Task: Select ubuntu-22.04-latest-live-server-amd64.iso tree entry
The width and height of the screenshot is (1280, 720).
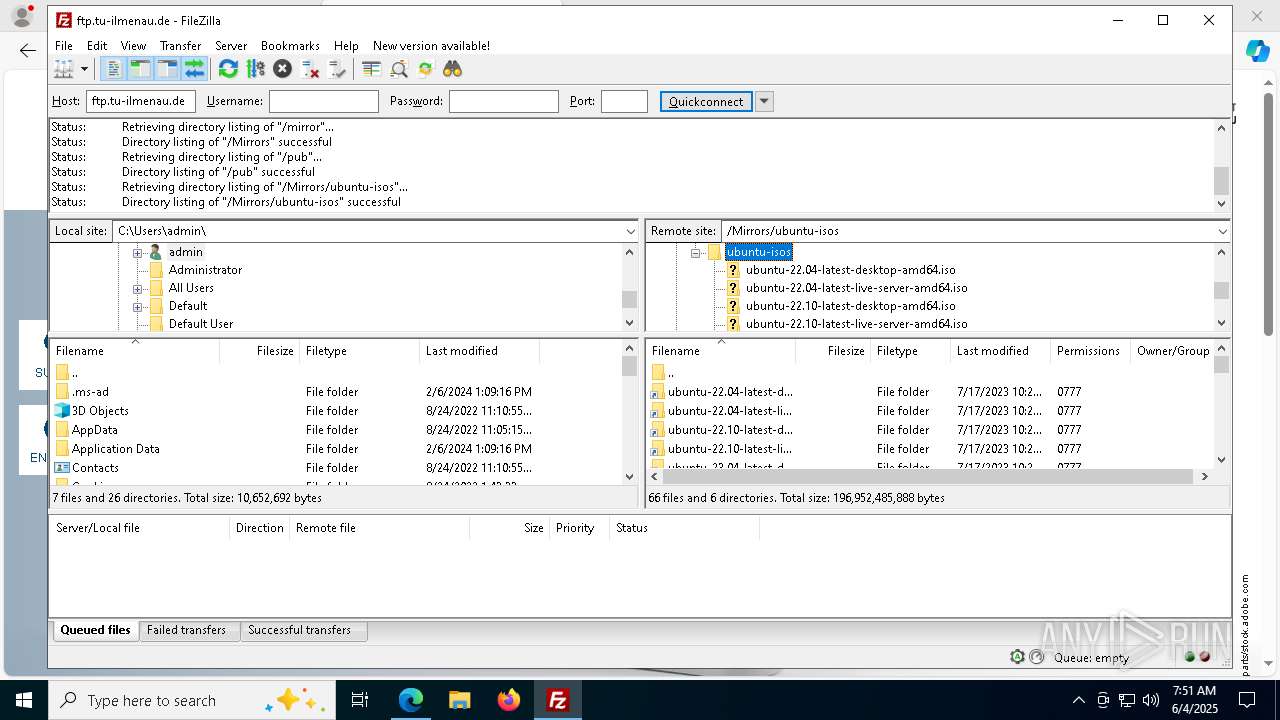Action: pos(856,288)
